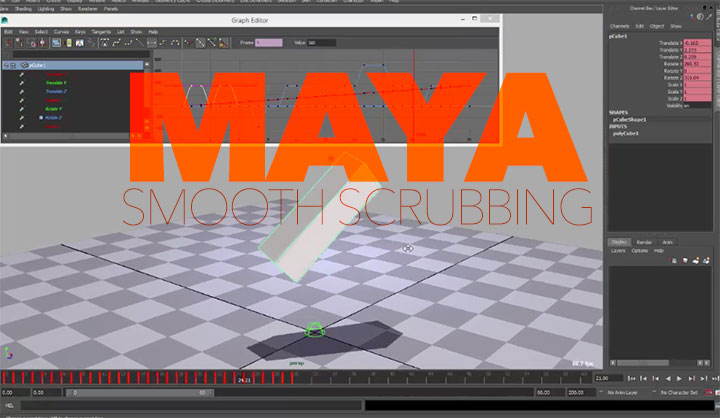Click the current time field showing 21.00

(x=608, y=378)
